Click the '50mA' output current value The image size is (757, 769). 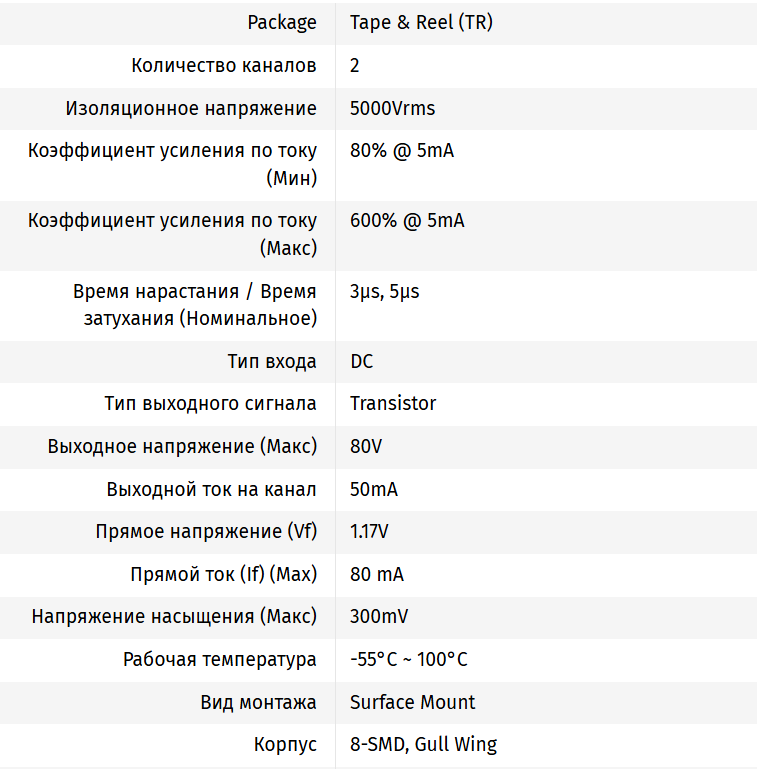coord(373,490)
